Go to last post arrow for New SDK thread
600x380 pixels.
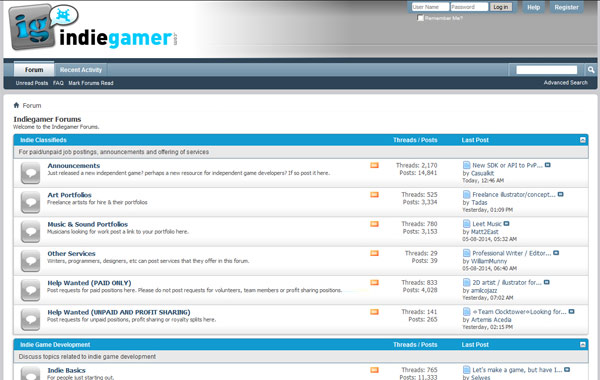click(548, 165)
